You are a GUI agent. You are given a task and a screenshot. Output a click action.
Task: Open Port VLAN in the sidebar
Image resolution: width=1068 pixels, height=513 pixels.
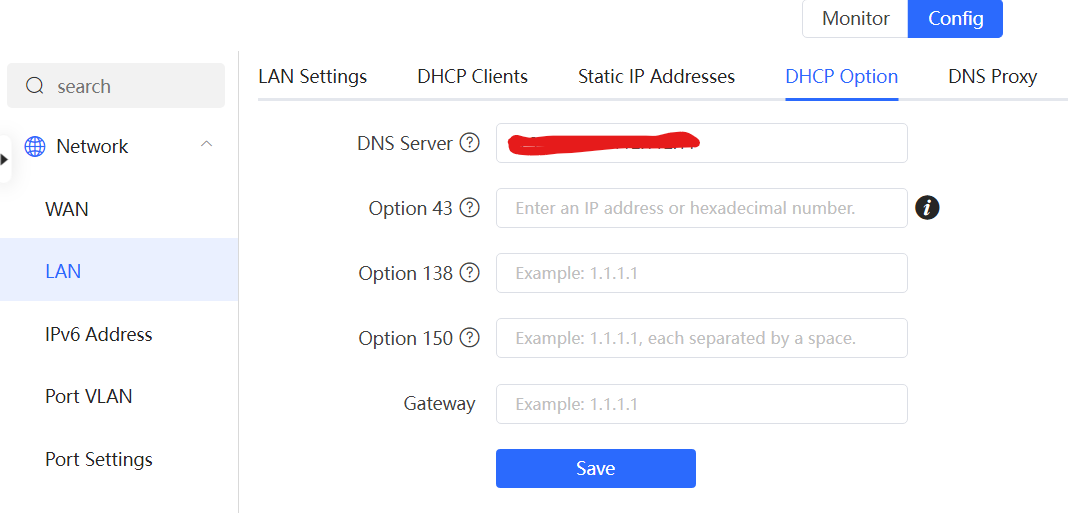(x=88, y=396)
